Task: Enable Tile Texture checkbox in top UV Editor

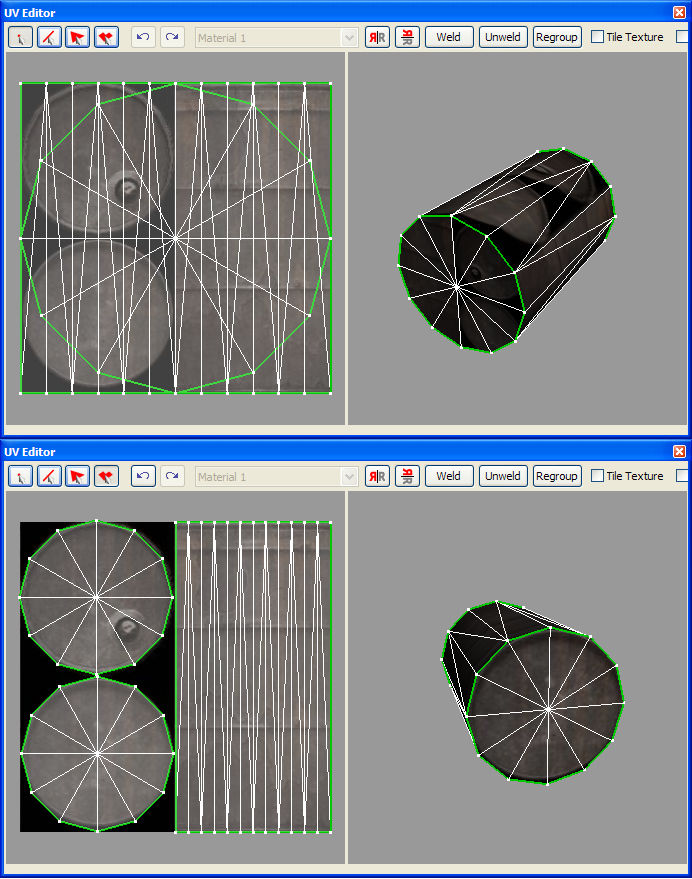Action: [598, 37]
